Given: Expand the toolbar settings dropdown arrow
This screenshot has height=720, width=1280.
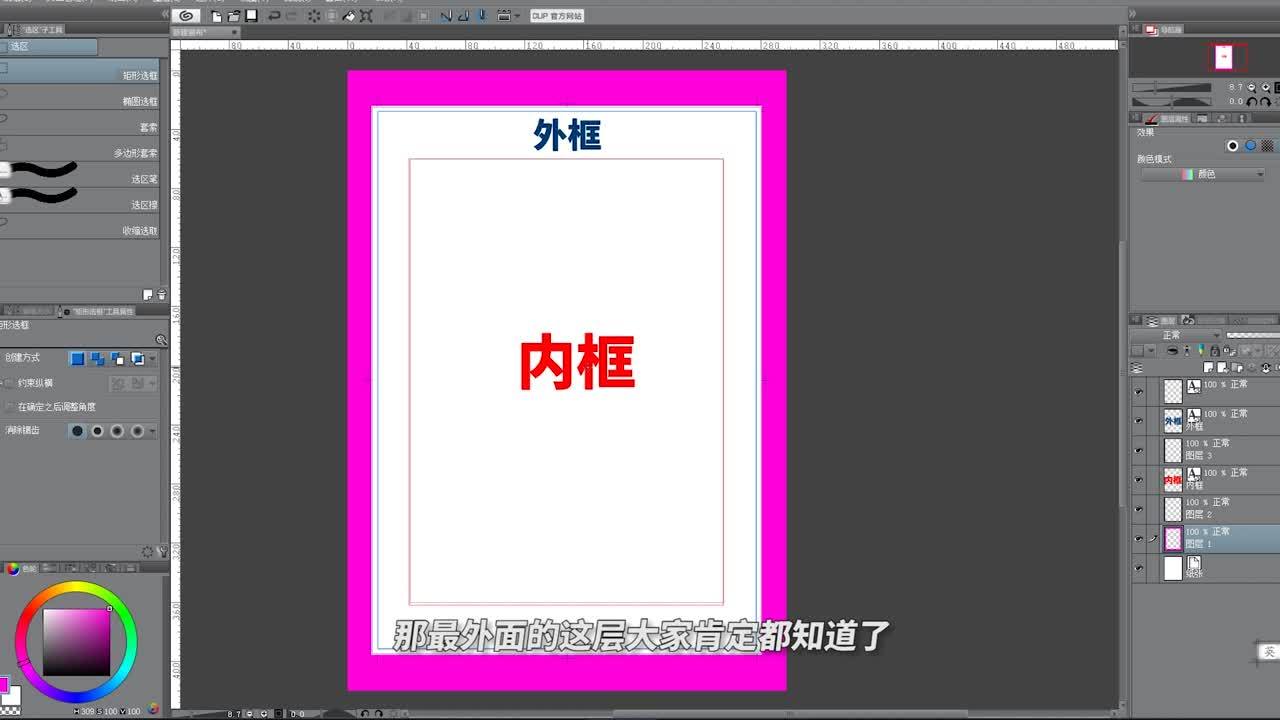Looking at the screenshot, I should pyautogui.click(x=517, y=16).
